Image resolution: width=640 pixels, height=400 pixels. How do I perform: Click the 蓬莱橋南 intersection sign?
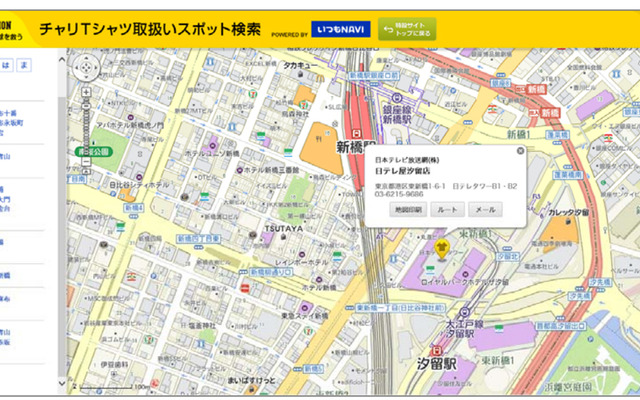tap(568, 175)
